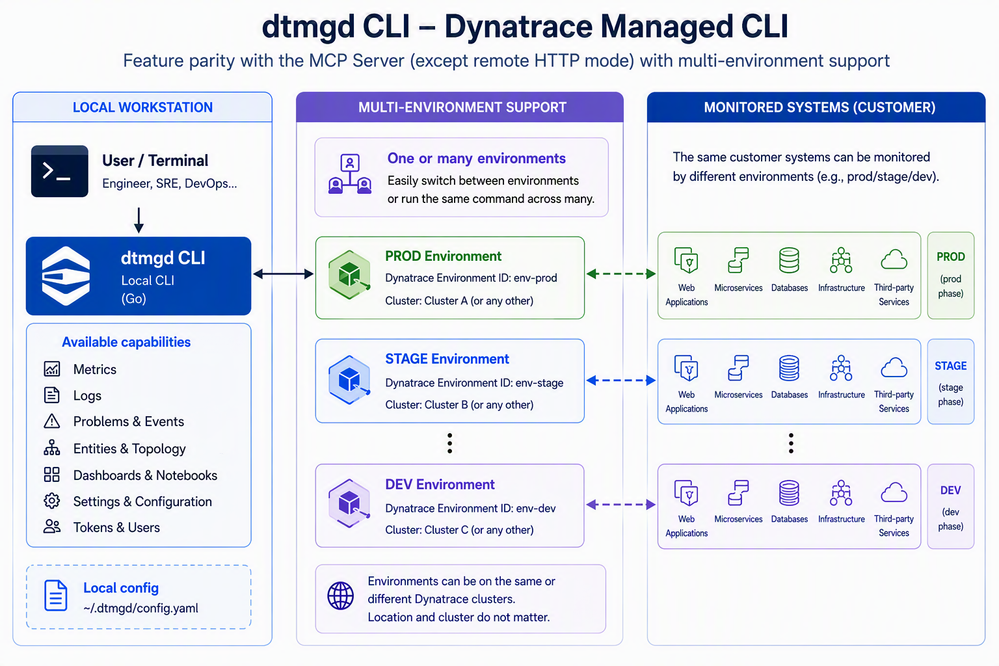Viewport: 999px width, 666px height.
Task: Click the Infrastructure icon in DEV row
Action: (841, 493)
